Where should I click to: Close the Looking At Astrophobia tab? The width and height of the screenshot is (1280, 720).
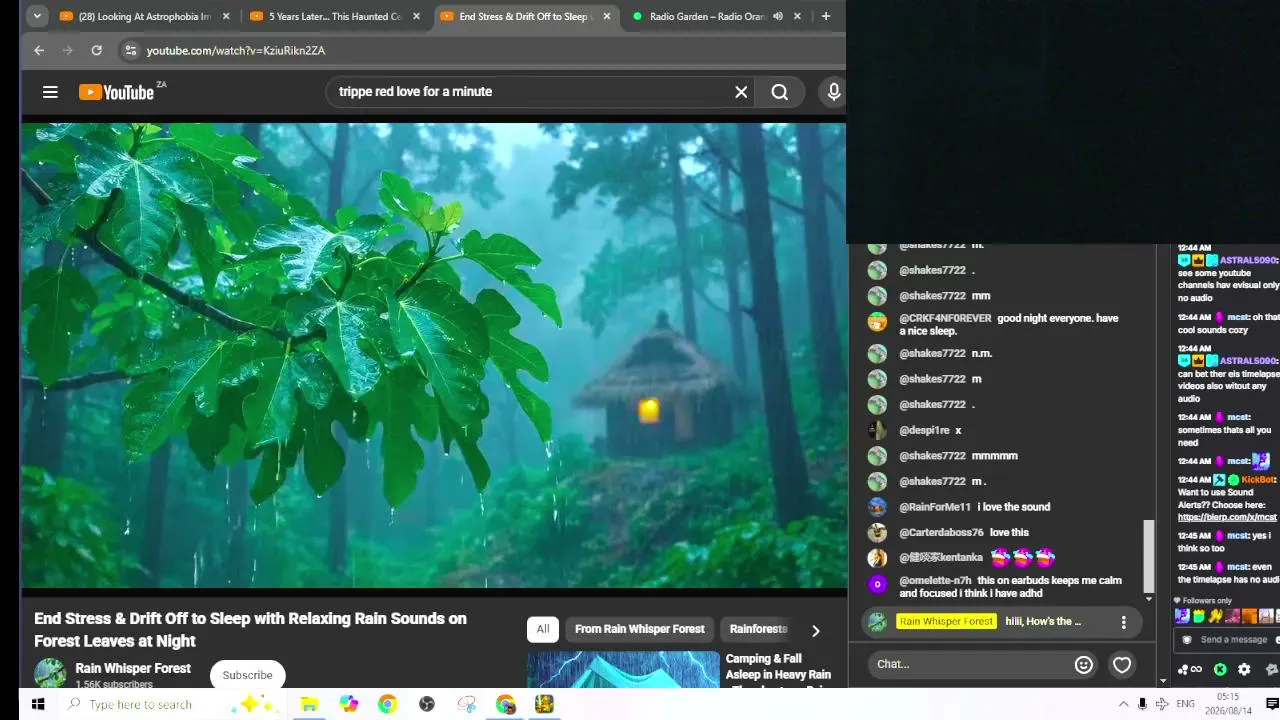point(226,16)
